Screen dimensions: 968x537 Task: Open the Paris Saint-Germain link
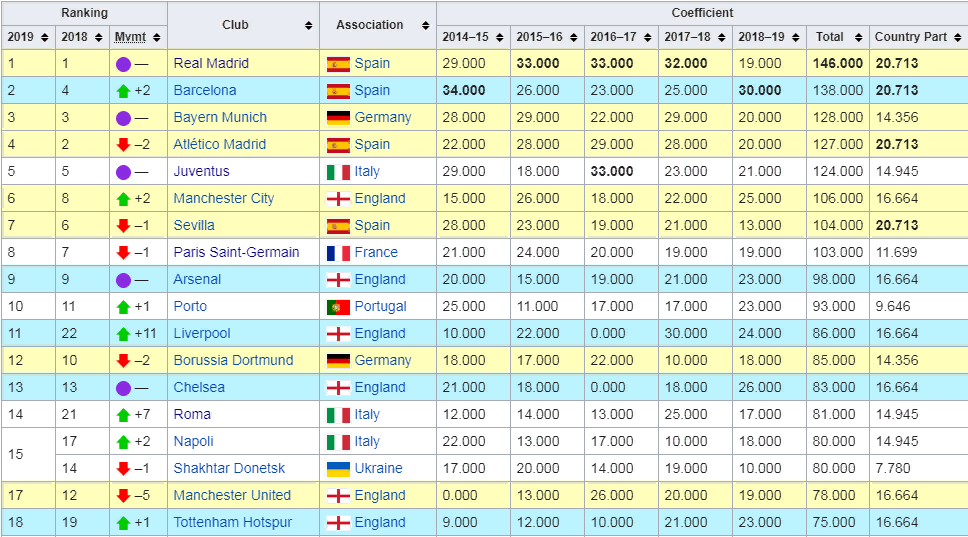tap(236, 252)
